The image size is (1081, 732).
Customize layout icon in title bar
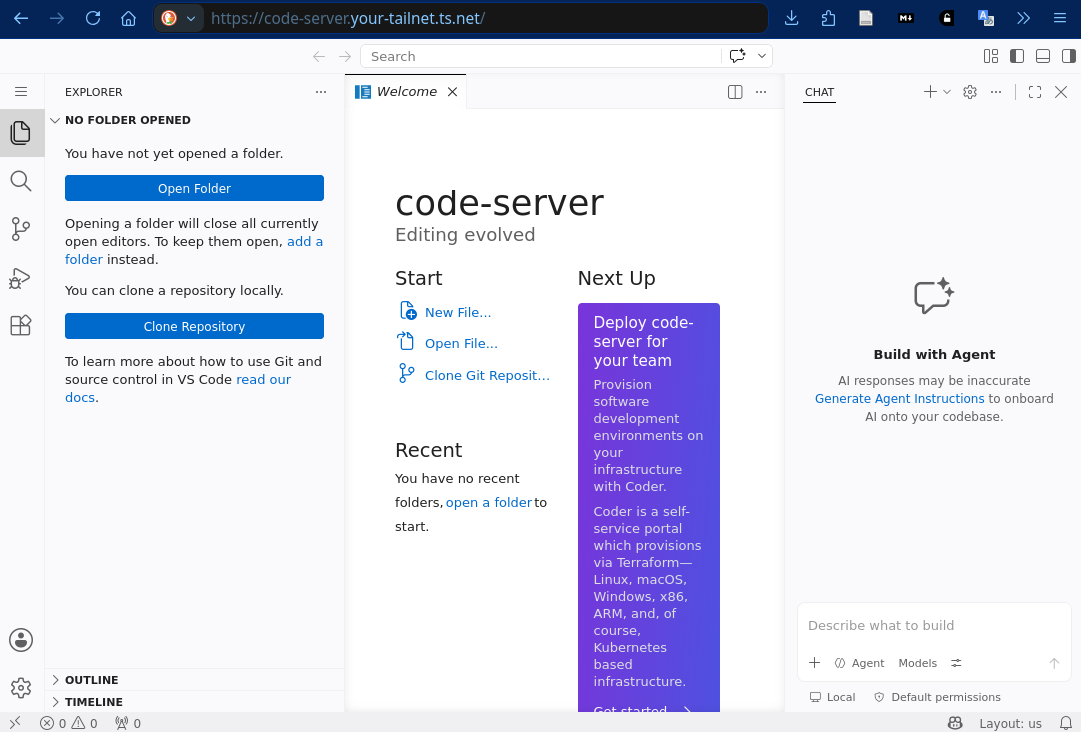click(x=991, y=56)
